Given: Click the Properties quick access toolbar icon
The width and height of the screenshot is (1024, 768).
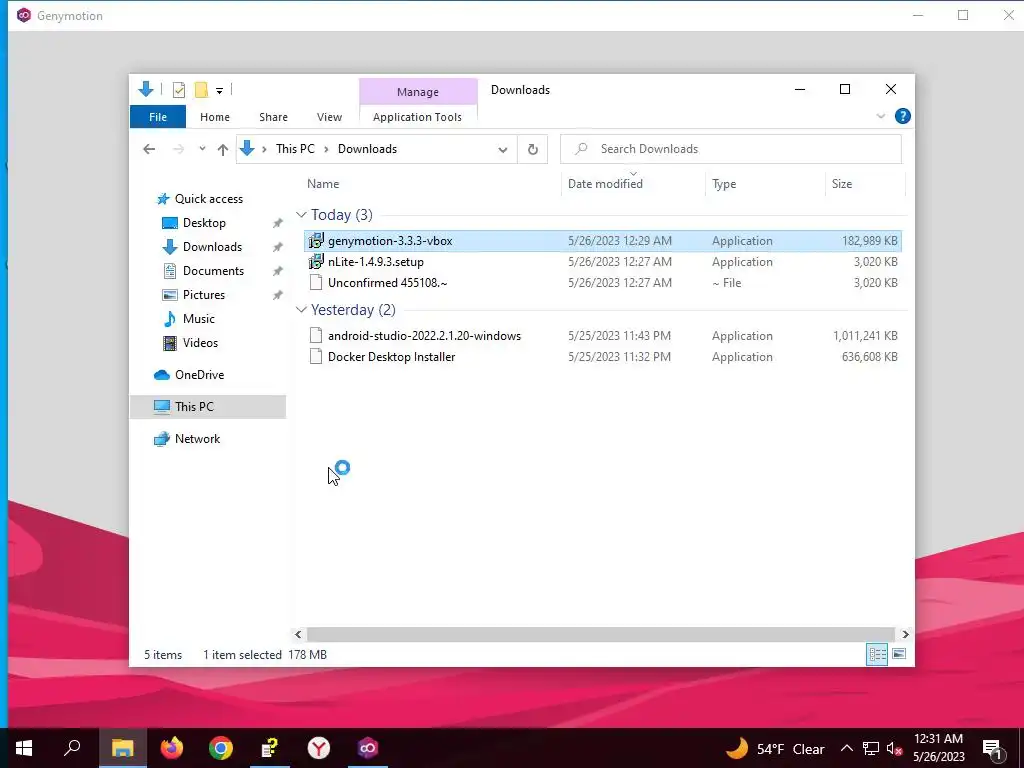Looking at the screenshot, I should click(178, 89).
